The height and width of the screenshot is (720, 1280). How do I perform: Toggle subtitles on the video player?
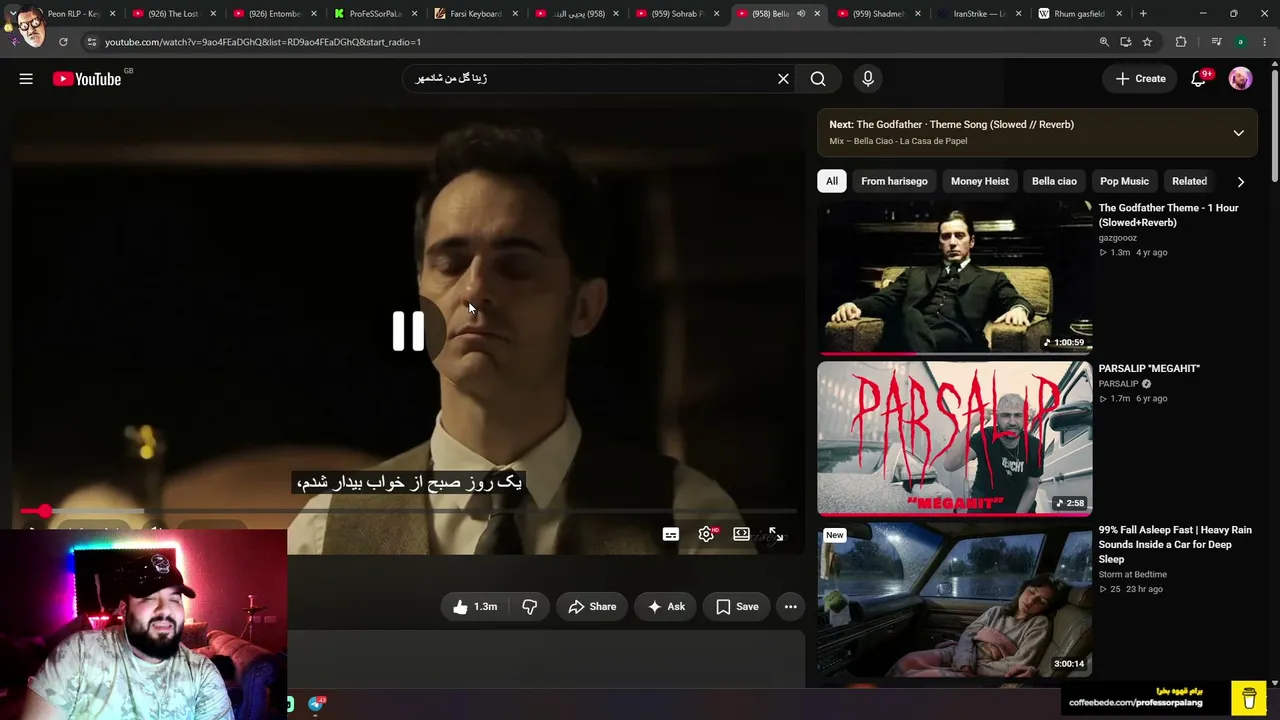[671, 534]
